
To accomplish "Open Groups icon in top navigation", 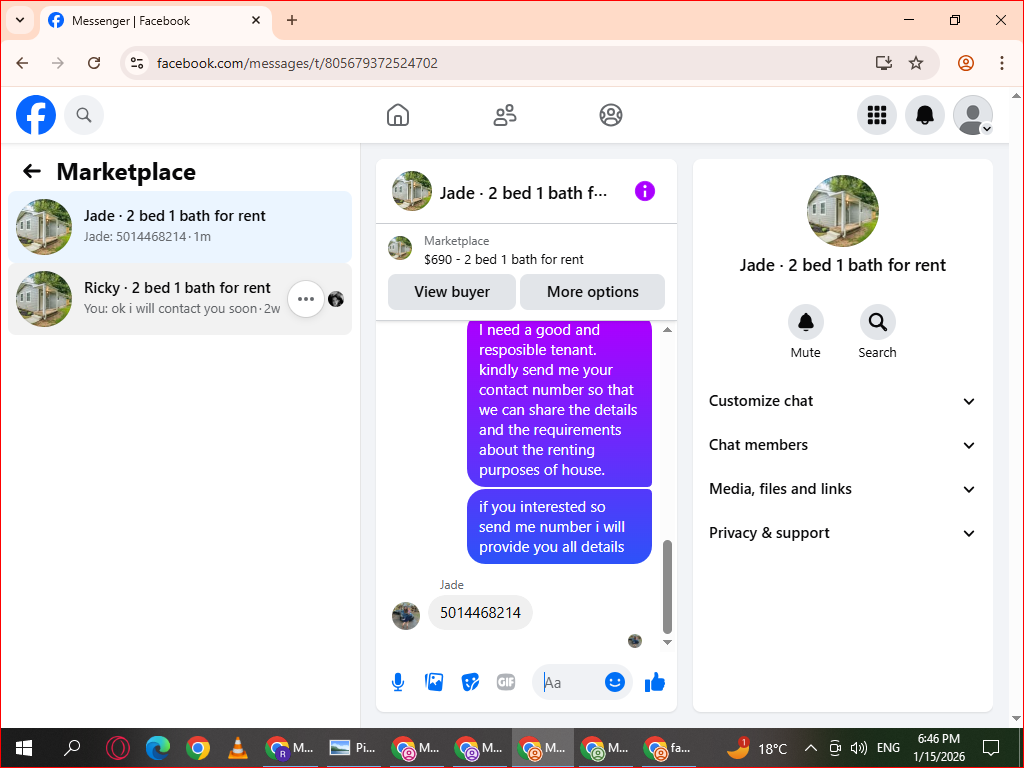I will 611,115.
